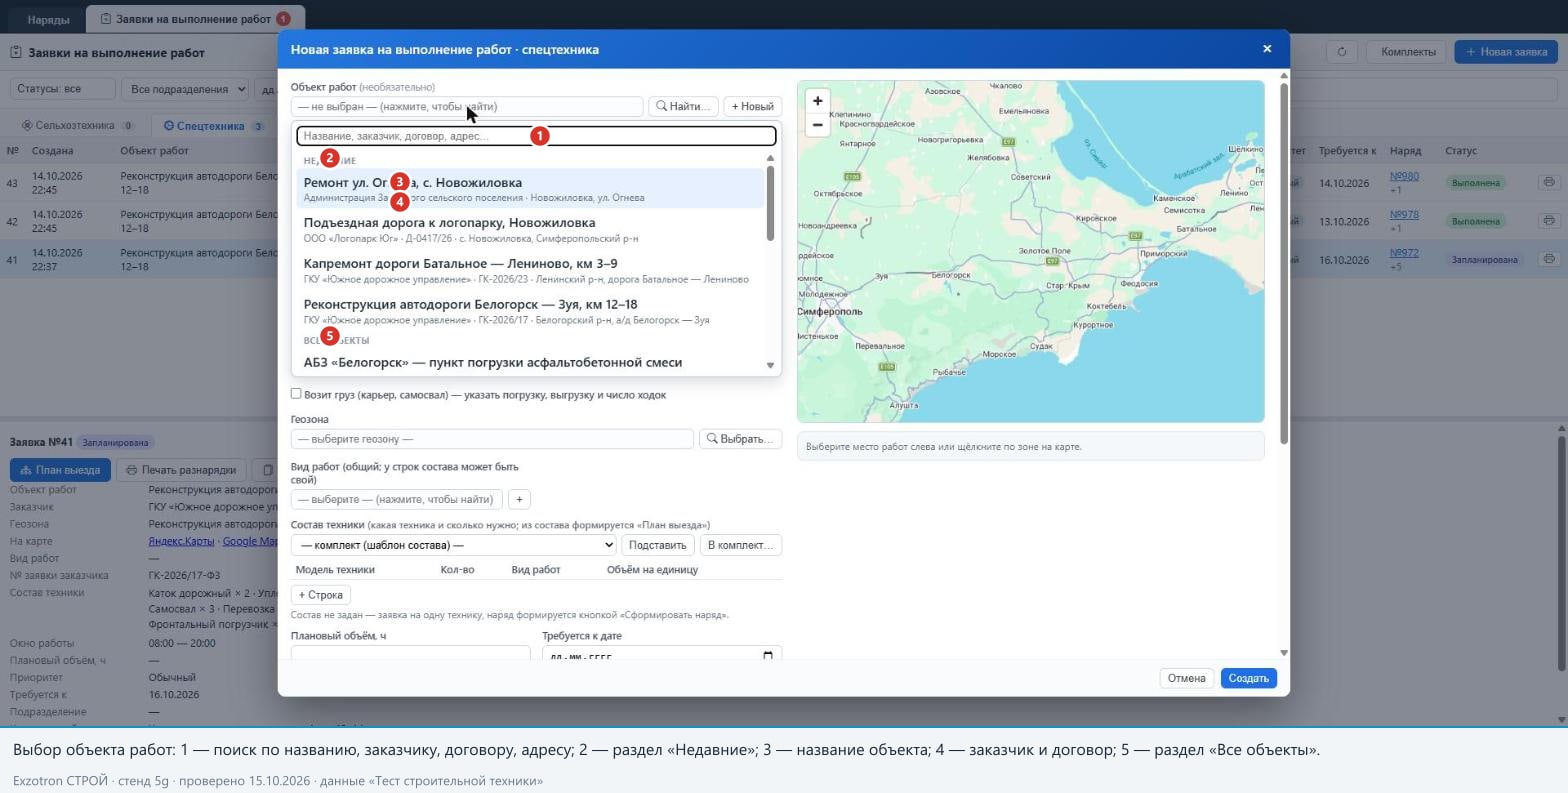The width and height of the screenshot is (1568, 793).
Task: Click 'Найти…' search button for object
Action: 683,106
